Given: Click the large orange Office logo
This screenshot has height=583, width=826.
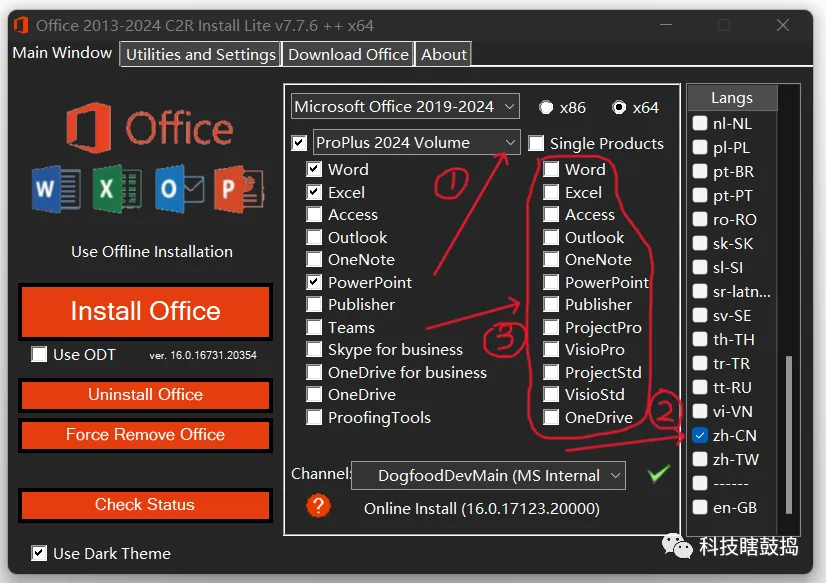Looking at the screenshot, I should click(89, 127).
